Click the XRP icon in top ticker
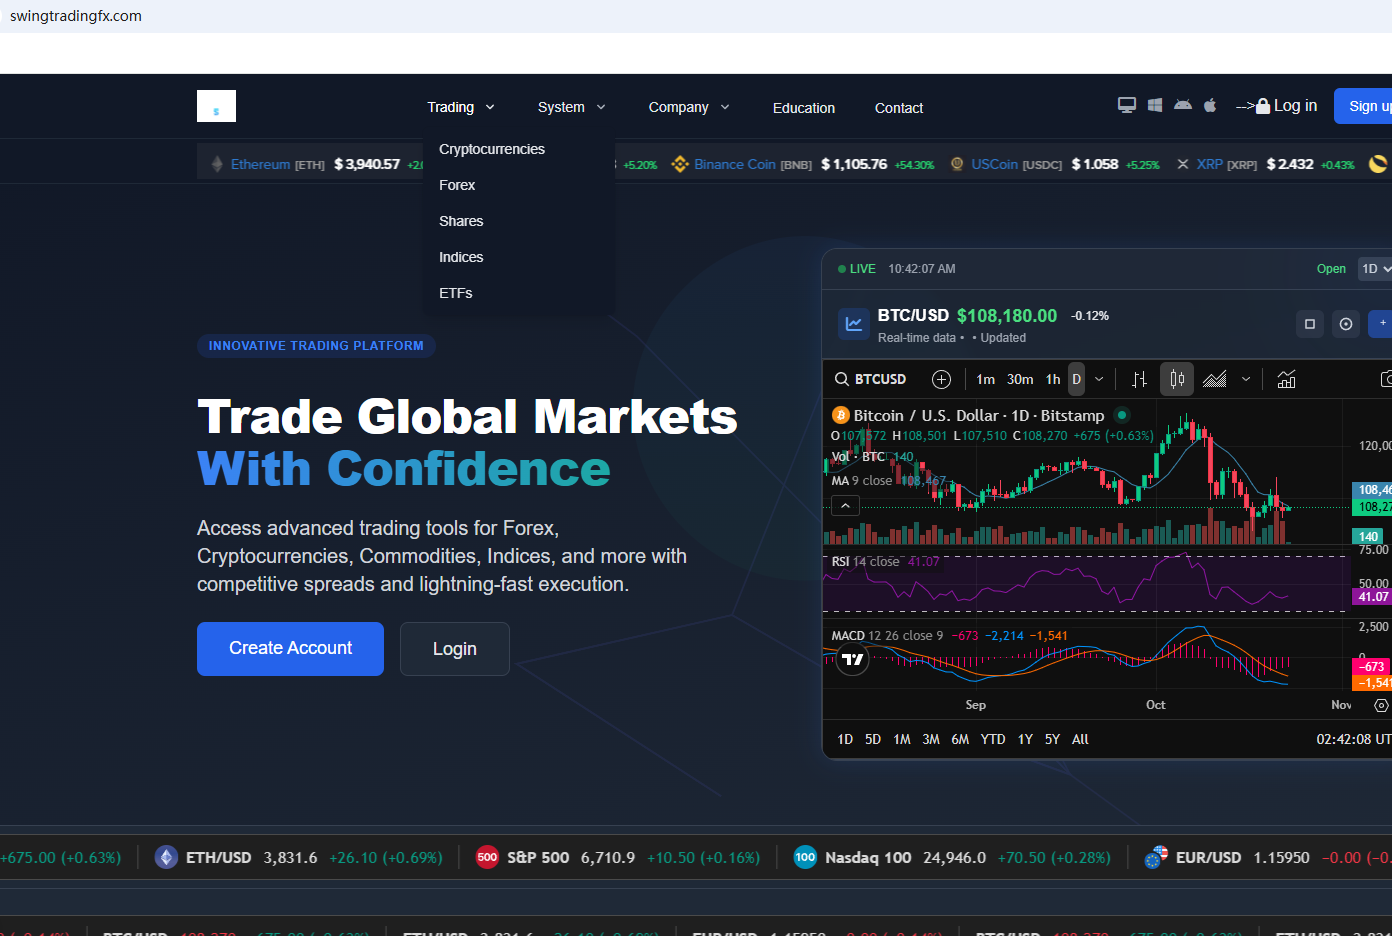Screen dimensions: 1392x936 pos(1183,164)
